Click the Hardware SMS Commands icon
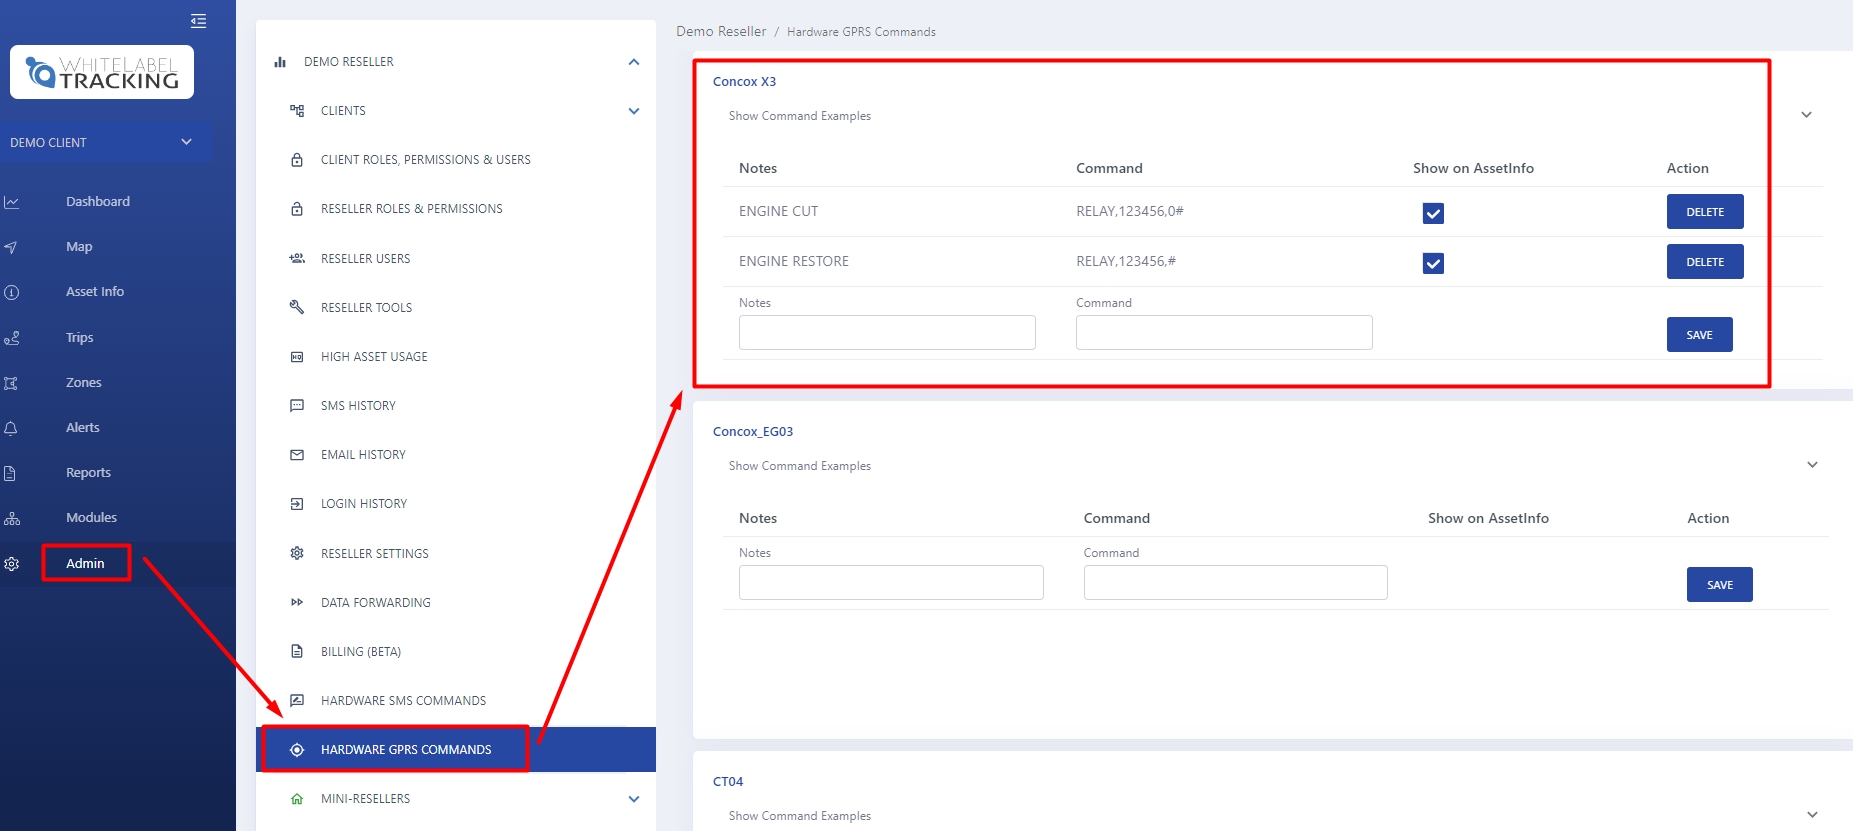The height and width of the screenshot is (831, 1853). pos(297,701)
